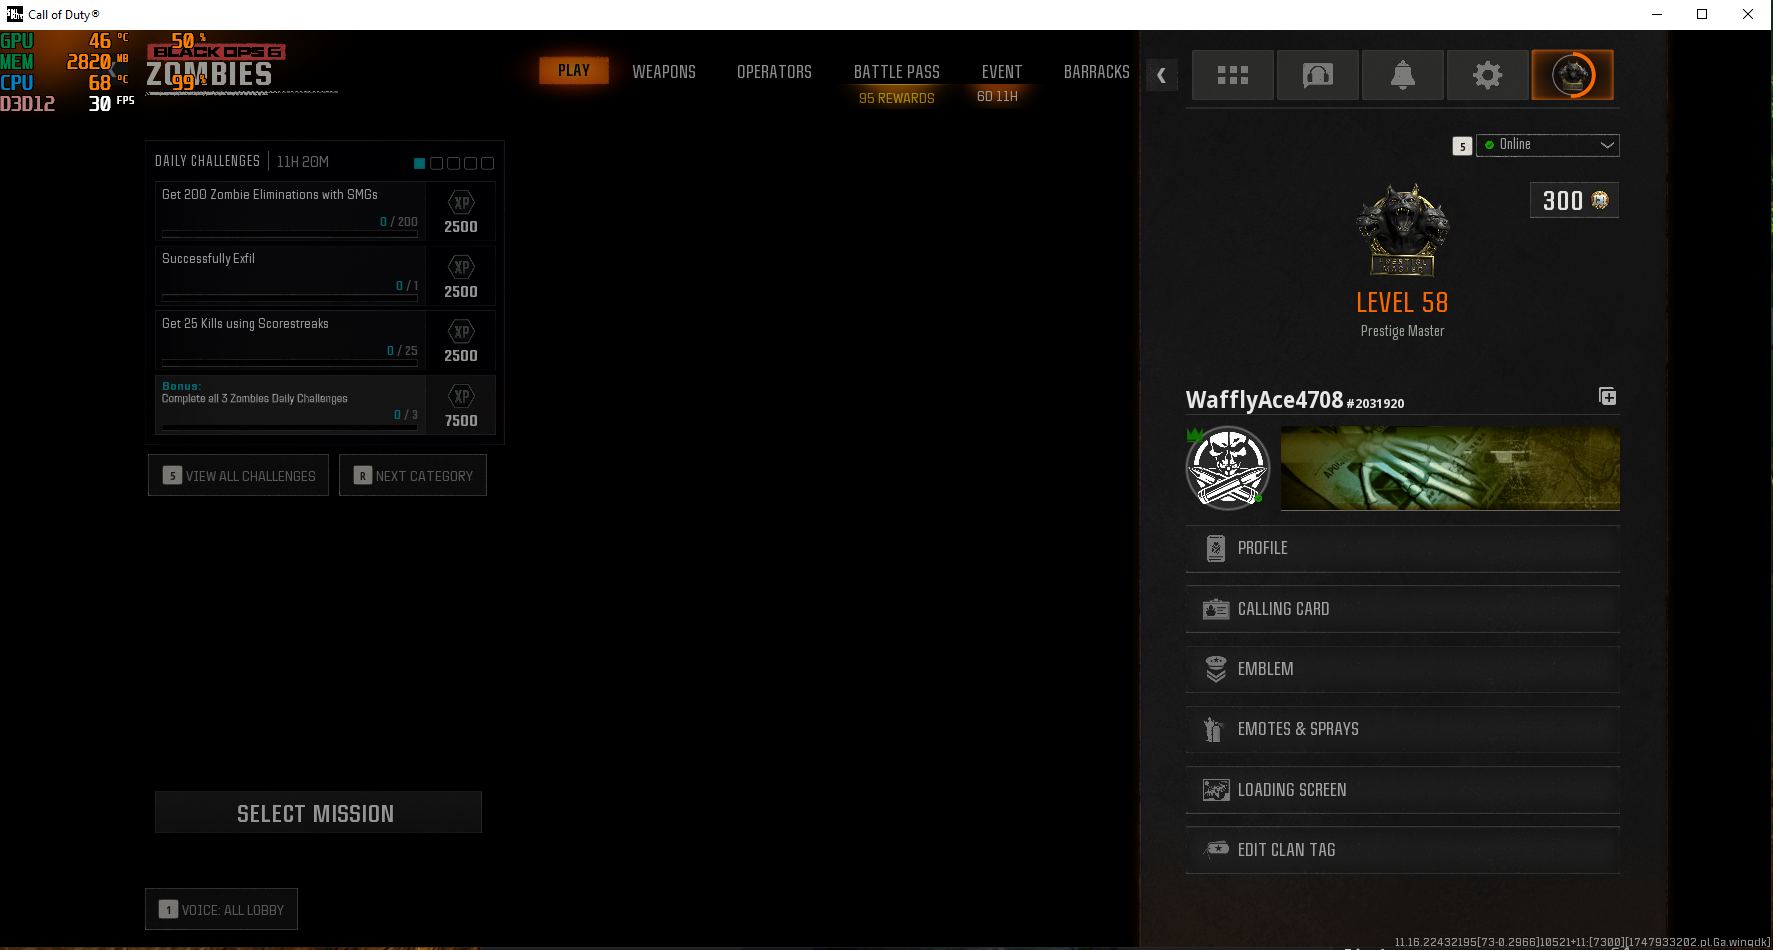1773x950 pixels.
Task: Click the XP icon for Bonus challenge
Action: [461, 396]
